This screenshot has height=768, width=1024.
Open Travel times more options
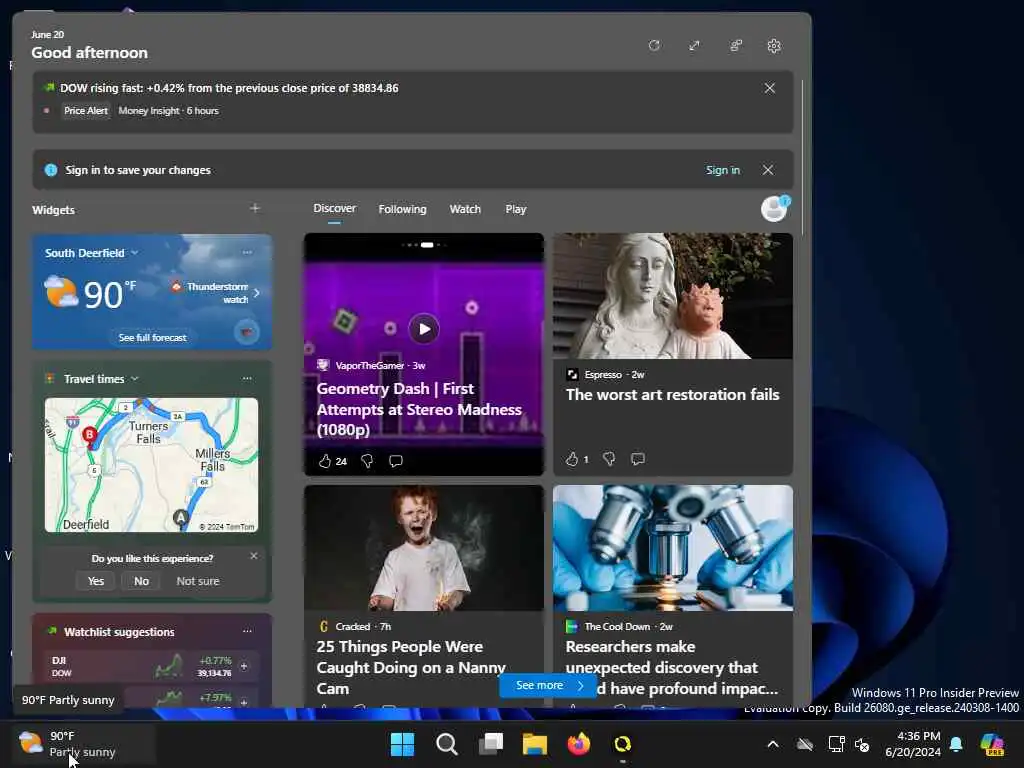(x=247, y=378)
